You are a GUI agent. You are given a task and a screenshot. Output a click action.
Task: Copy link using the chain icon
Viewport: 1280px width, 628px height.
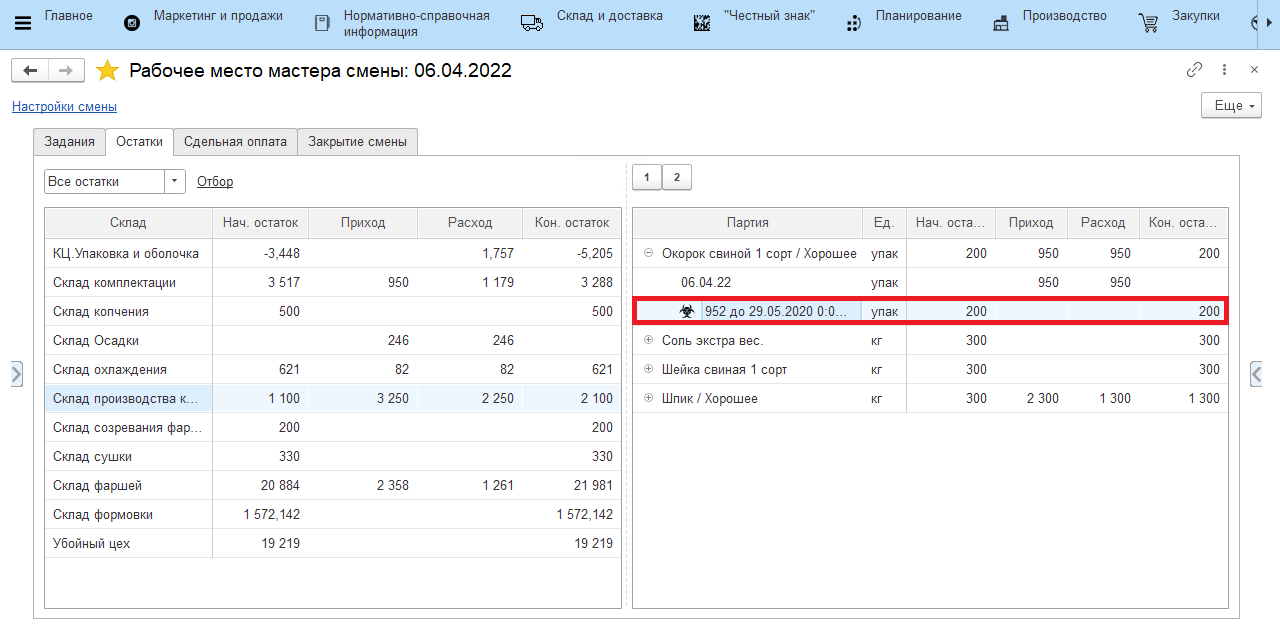1194,70
